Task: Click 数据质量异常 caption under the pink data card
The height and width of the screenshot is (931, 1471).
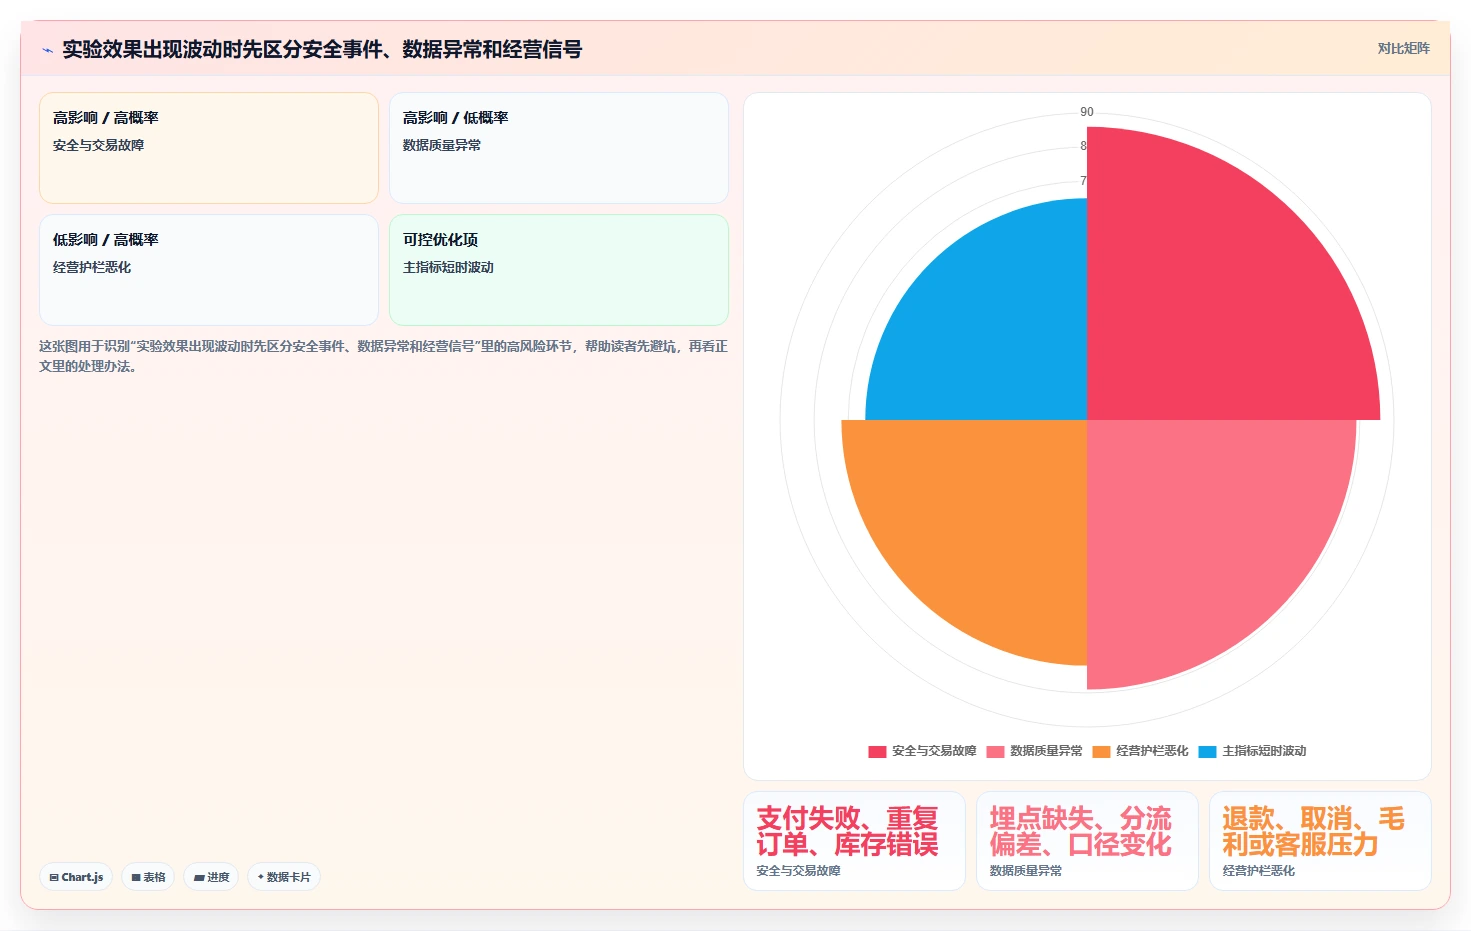Action: (x=1026, y=871)
